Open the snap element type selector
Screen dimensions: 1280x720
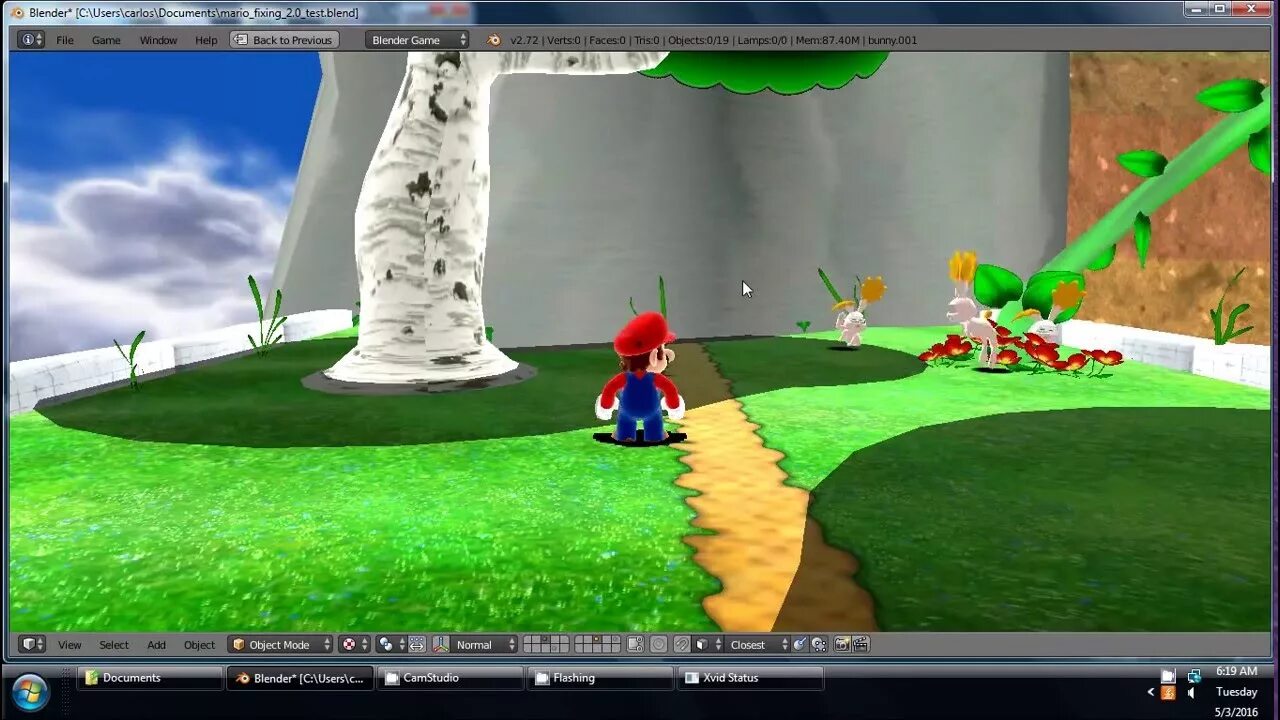(707, 645)
